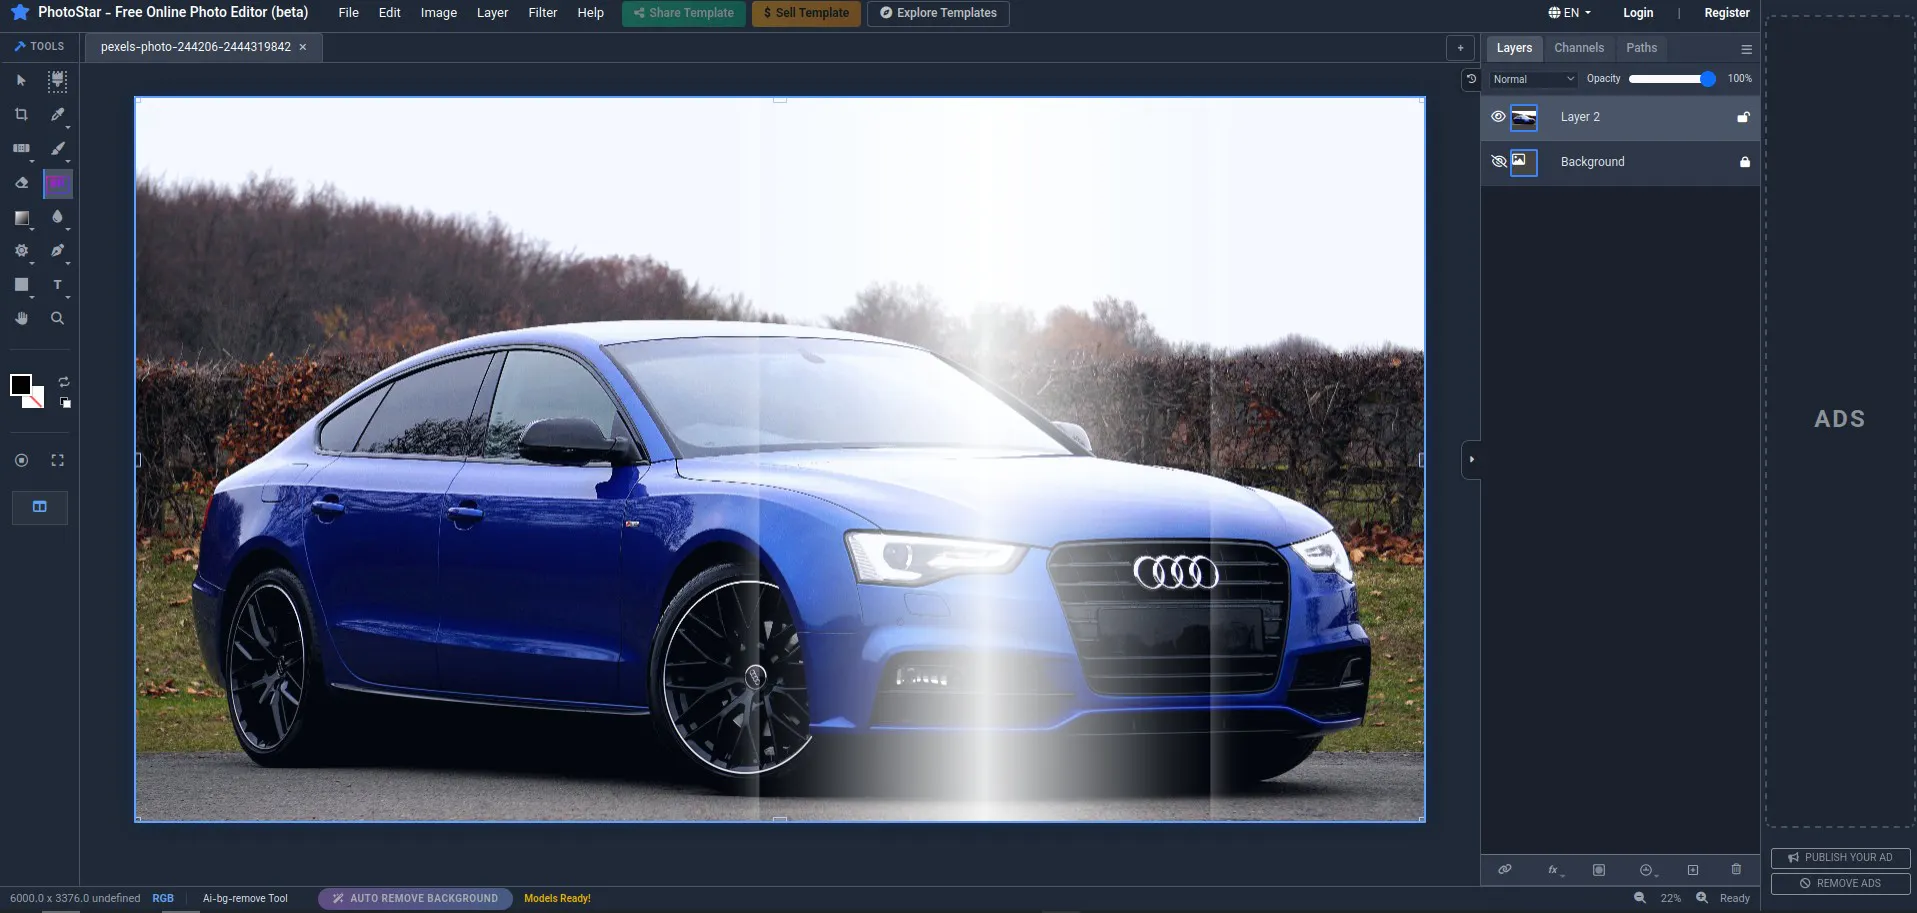Open the Filter menu
This screenshot has height=913, width=1917.
543,13
